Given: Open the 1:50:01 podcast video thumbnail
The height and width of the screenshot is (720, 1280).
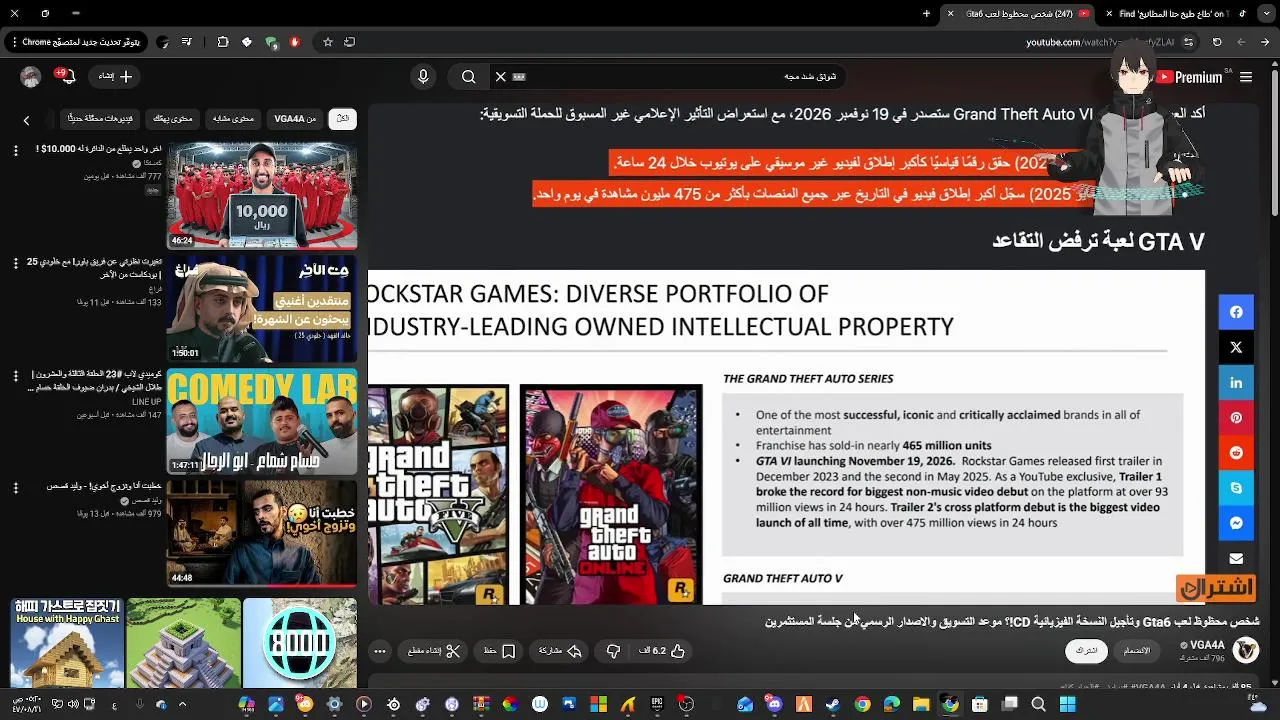Looking at the screenshot, I should [262, 308].
